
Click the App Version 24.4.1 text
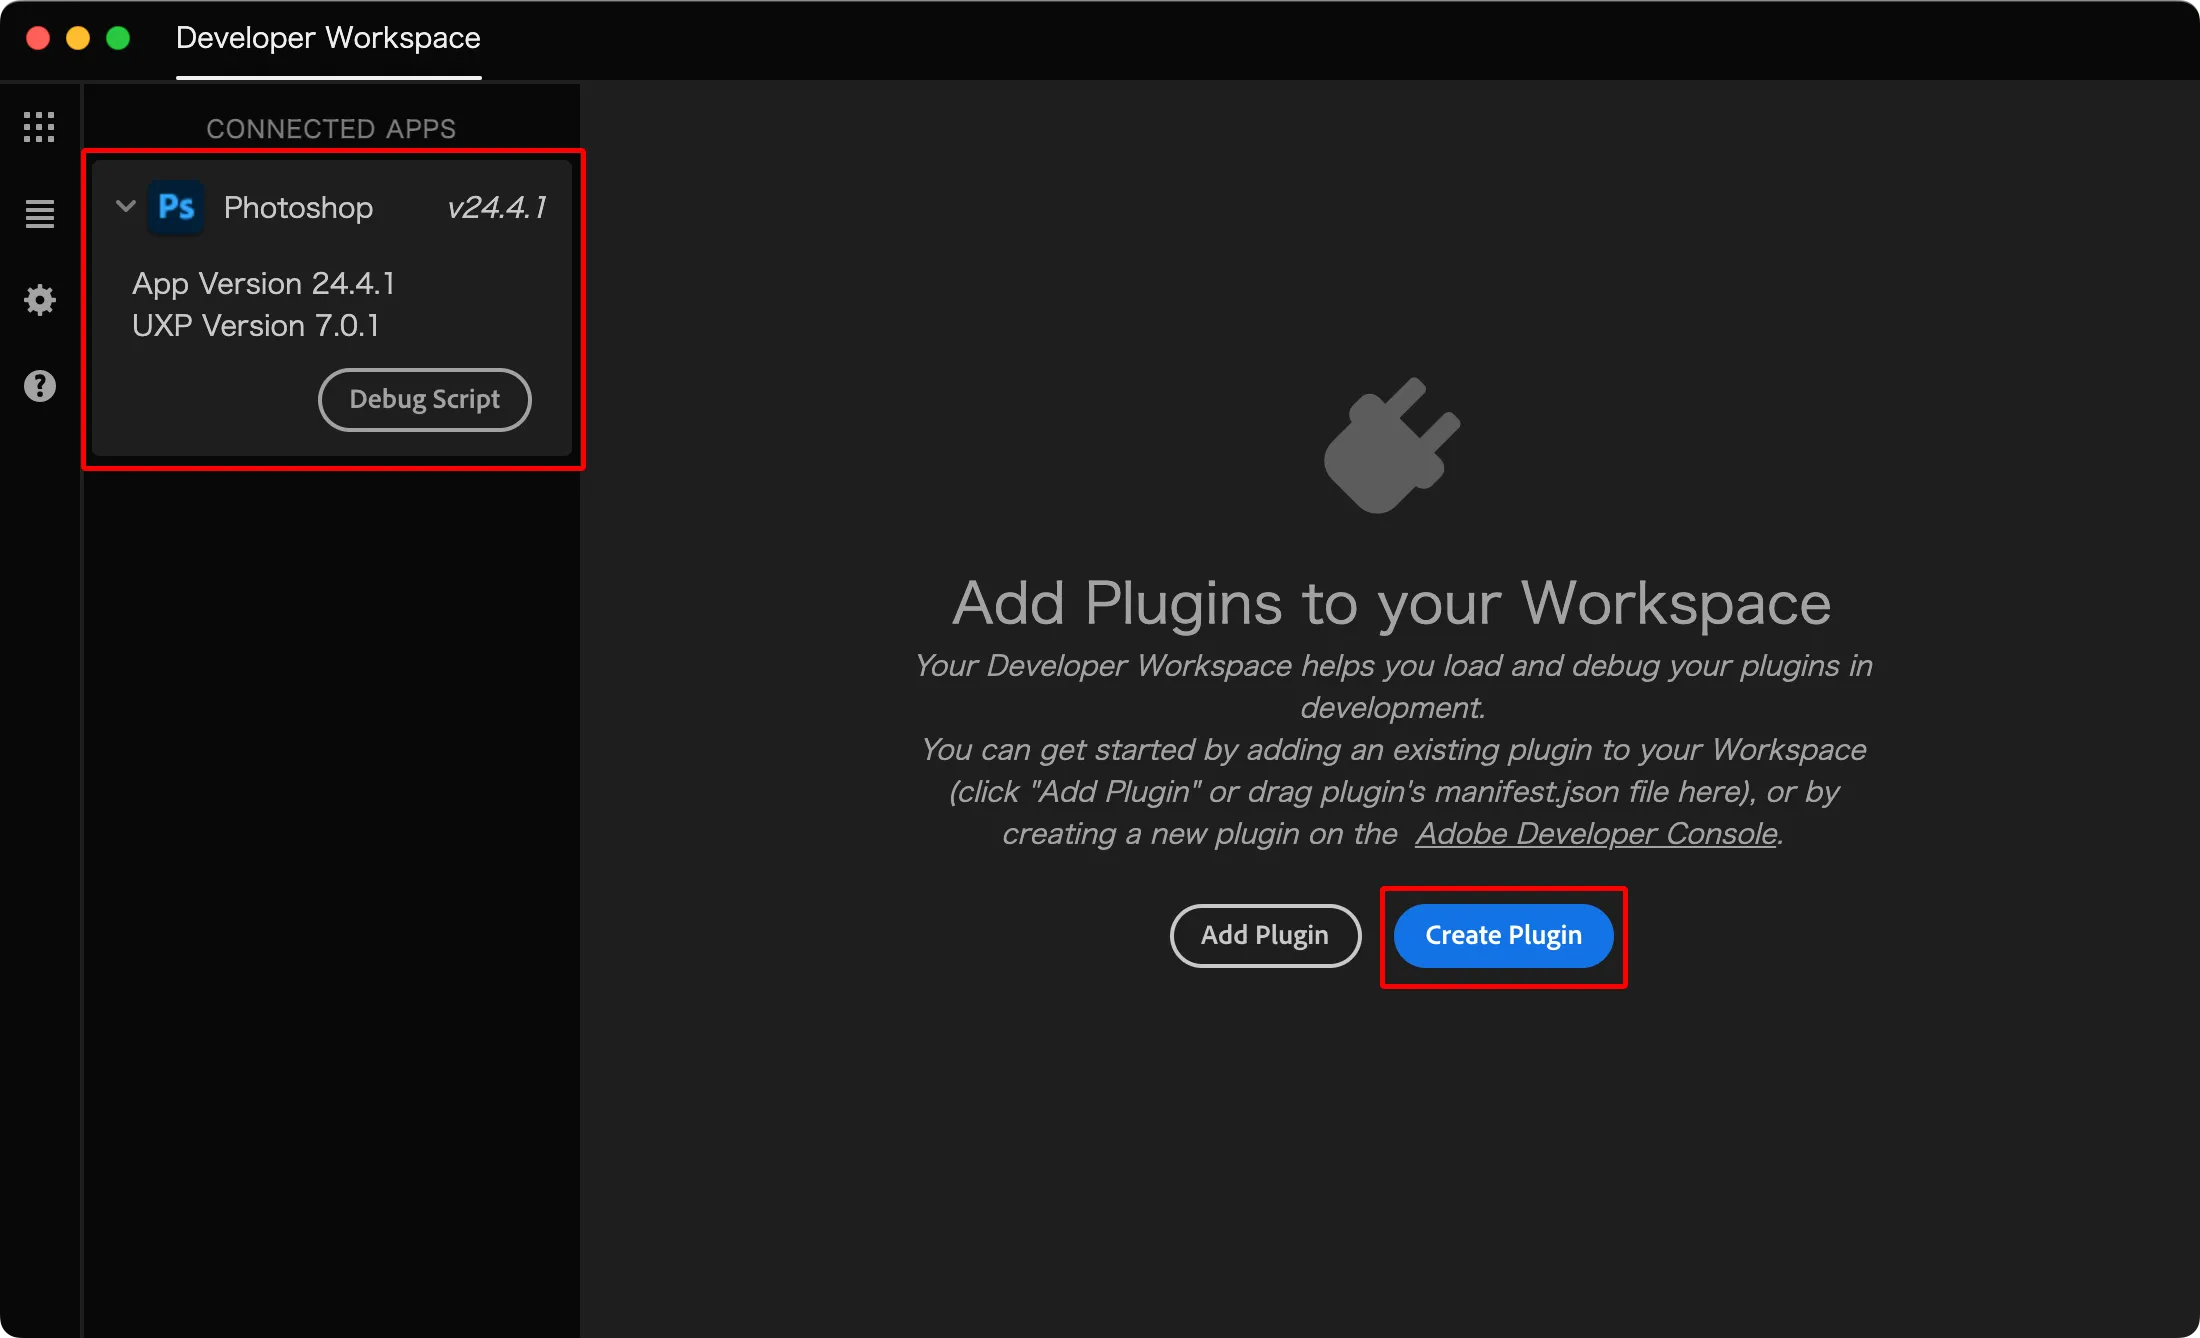pos(263,284)
